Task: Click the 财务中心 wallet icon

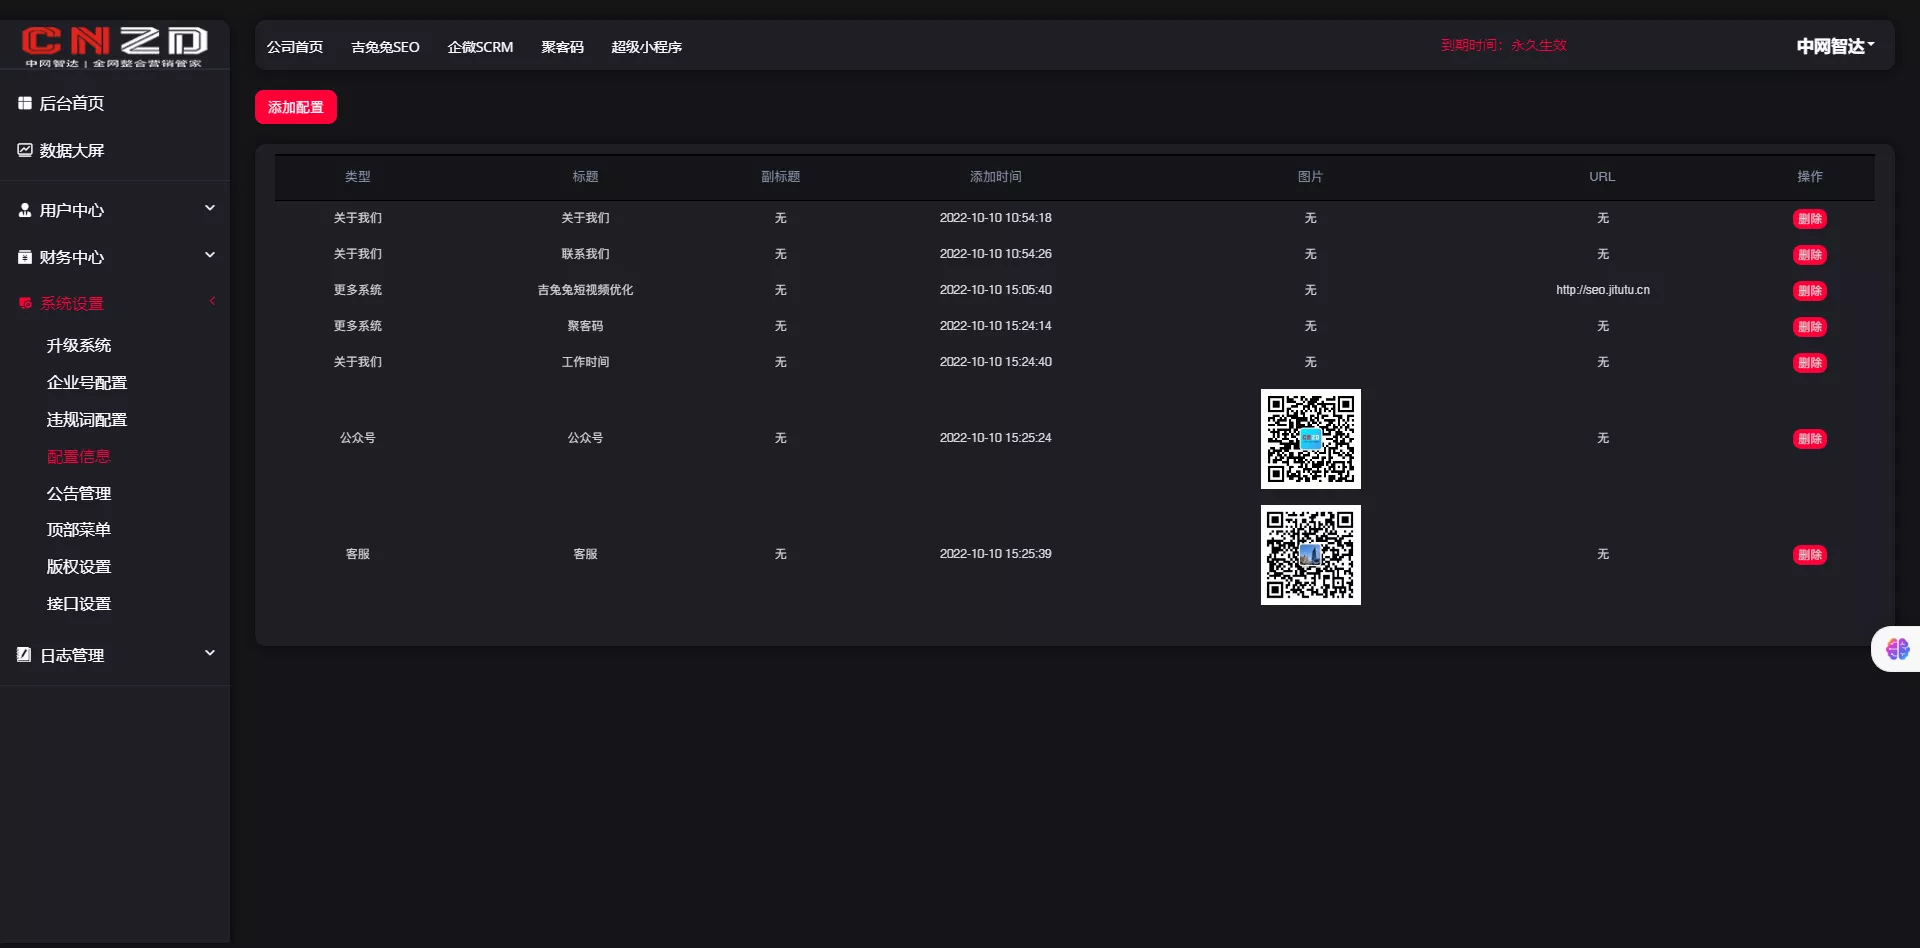Action: (x=25, y=257)
